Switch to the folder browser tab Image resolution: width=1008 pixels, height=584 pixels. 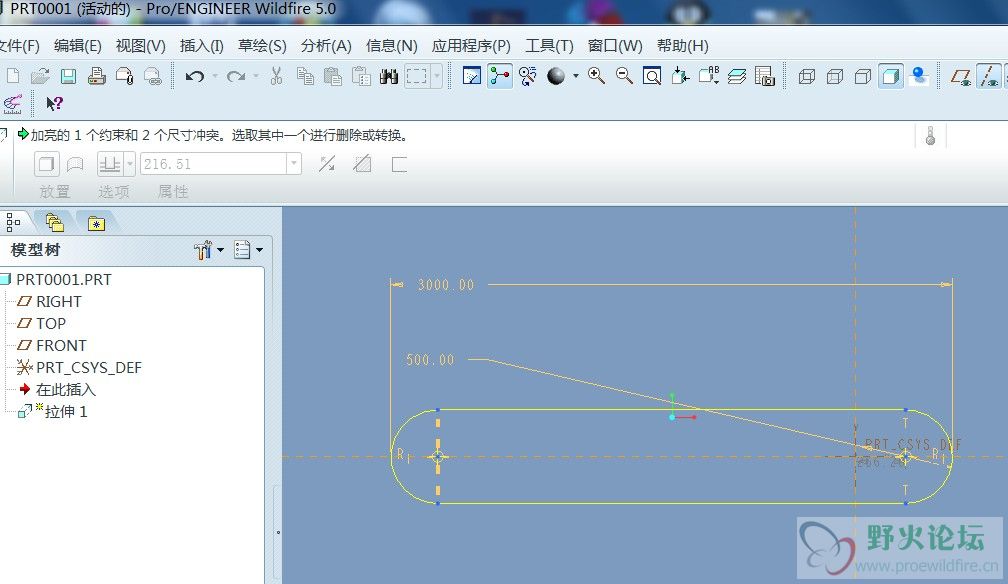[55, 223]
